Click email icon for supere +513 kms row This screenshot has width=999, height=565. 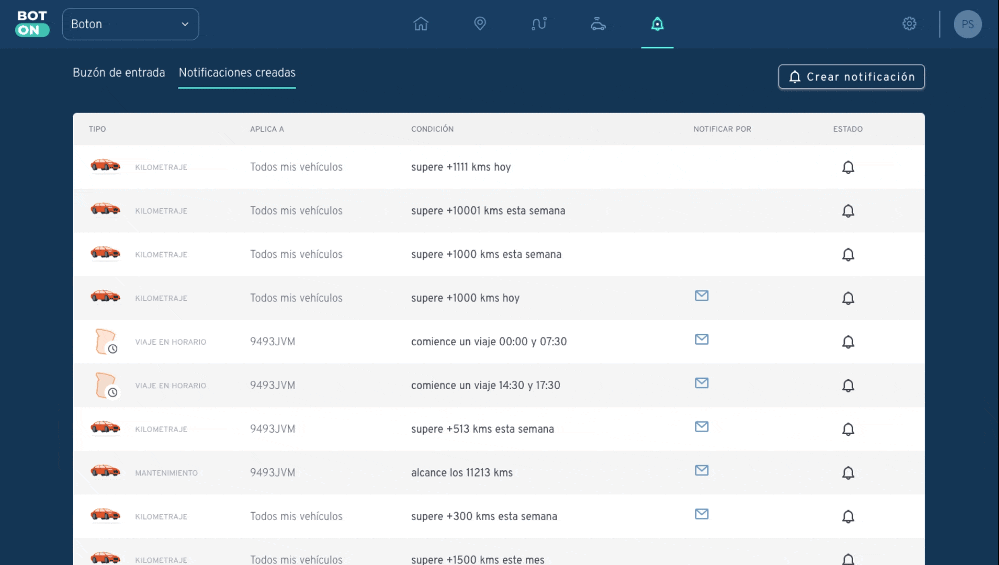701,427
